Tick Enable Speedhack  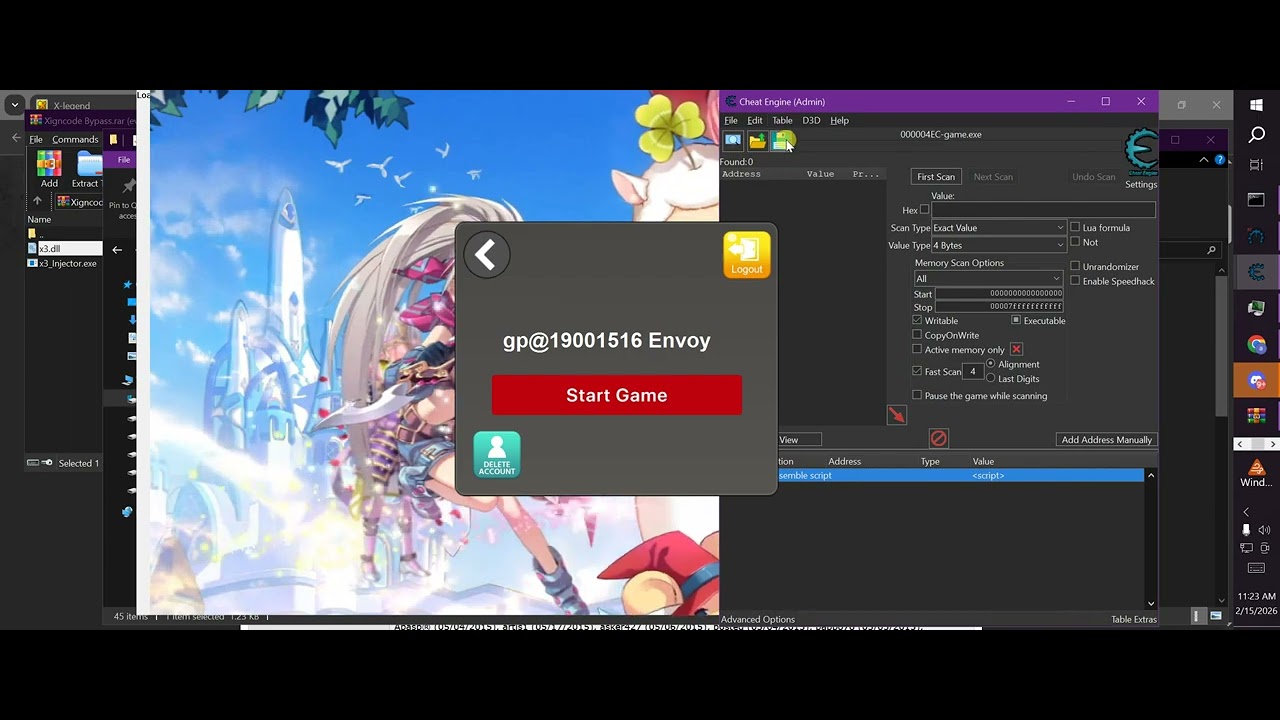point(1075,281)
